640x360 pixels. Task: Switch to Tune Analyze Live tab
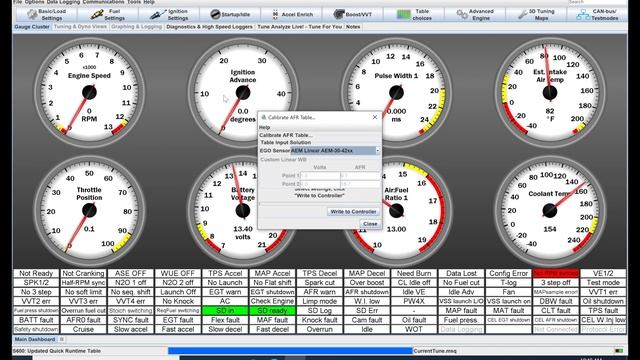(x=300, y=27)
